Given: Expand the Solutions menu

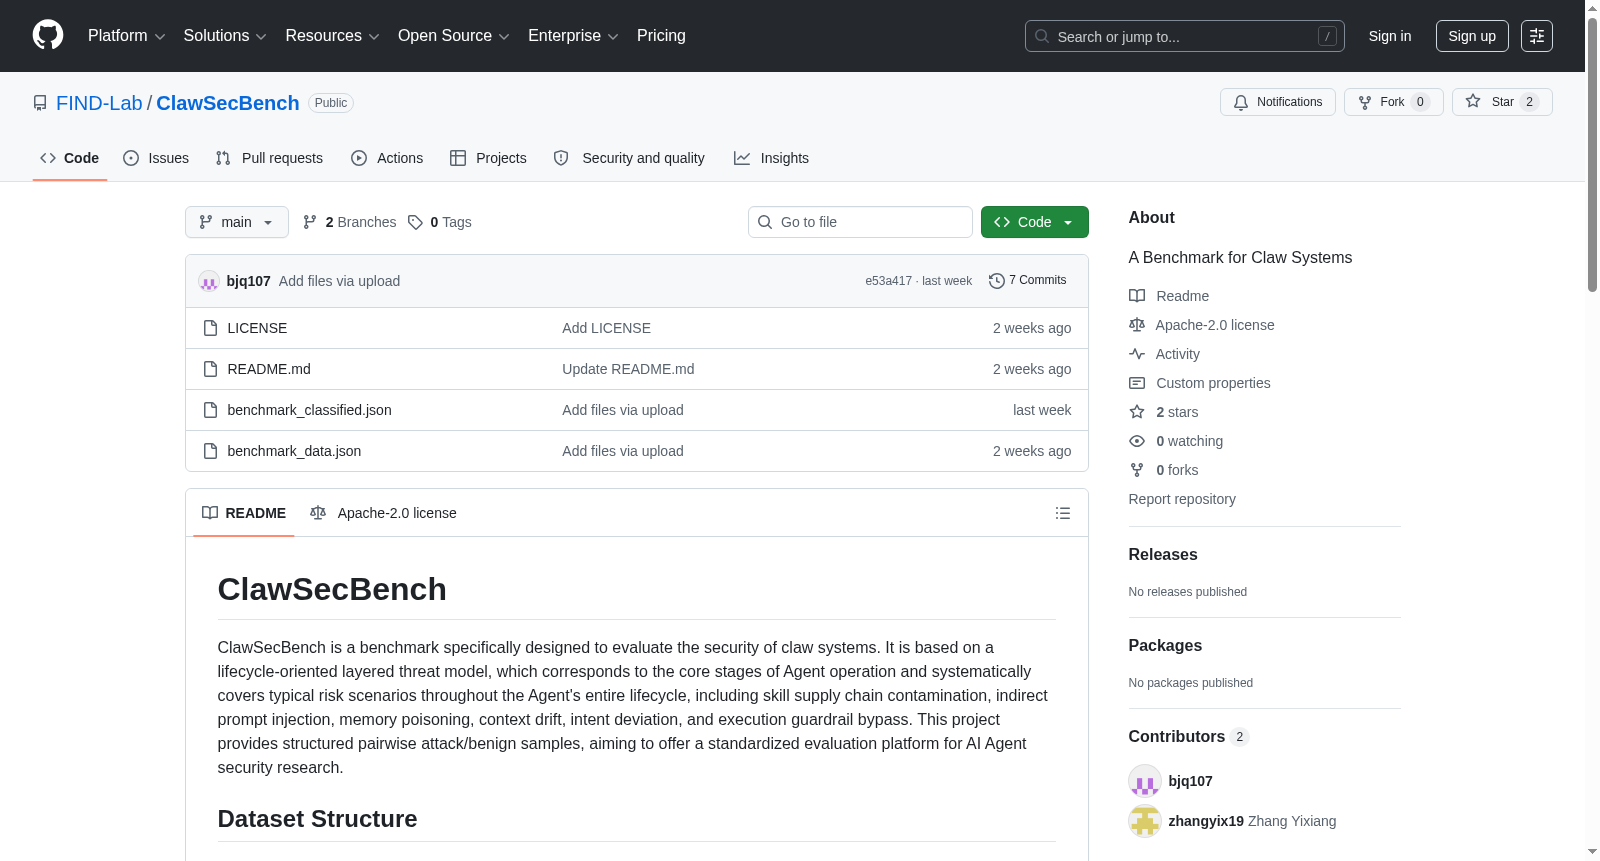Looking at the screenshot, I should (x=225, y=36).
